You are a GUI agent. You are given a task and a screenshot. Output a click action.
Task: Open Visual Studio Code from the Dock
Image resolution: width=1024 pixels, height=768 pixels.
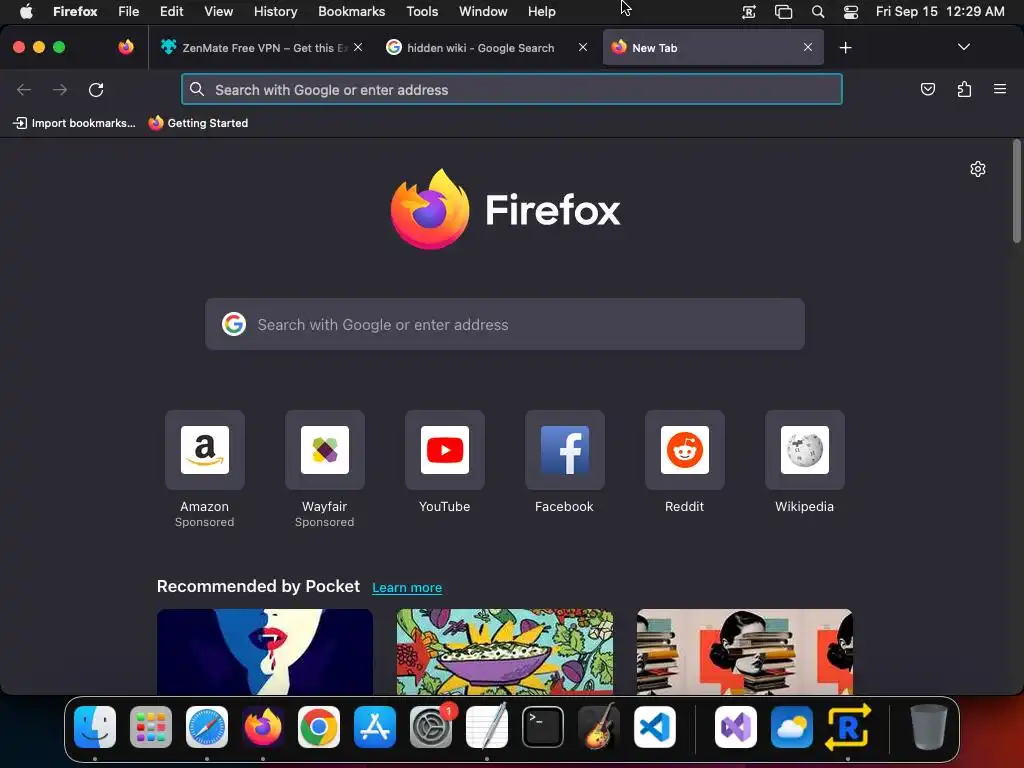tap(655, 727)
